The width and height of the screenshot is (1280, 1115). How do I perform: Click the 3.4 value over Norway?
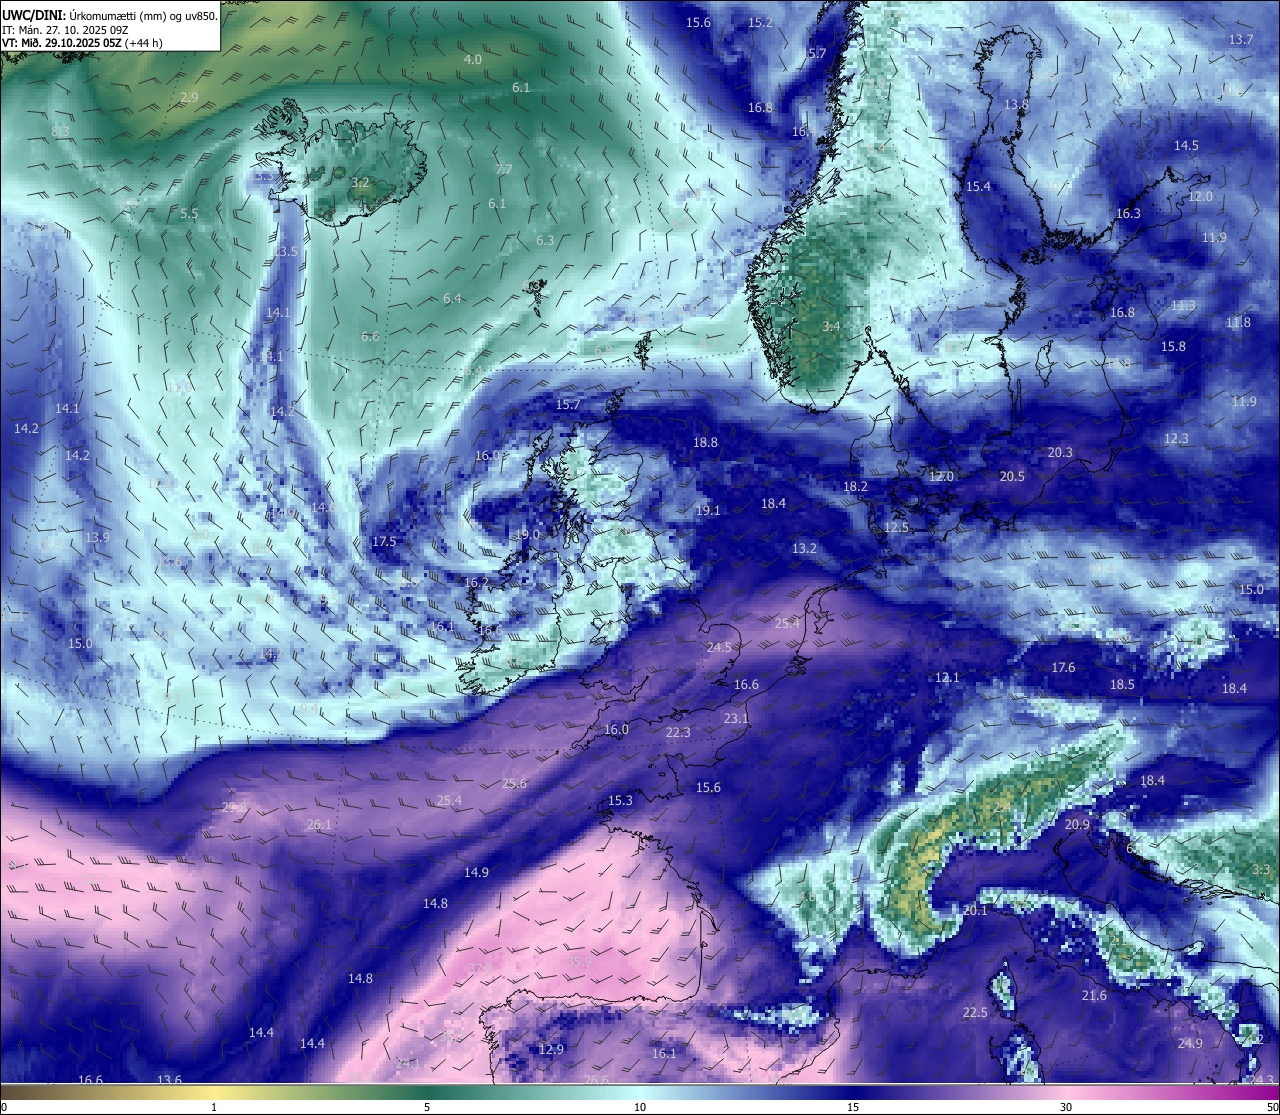pyautogui.click(x=831, y=326)
